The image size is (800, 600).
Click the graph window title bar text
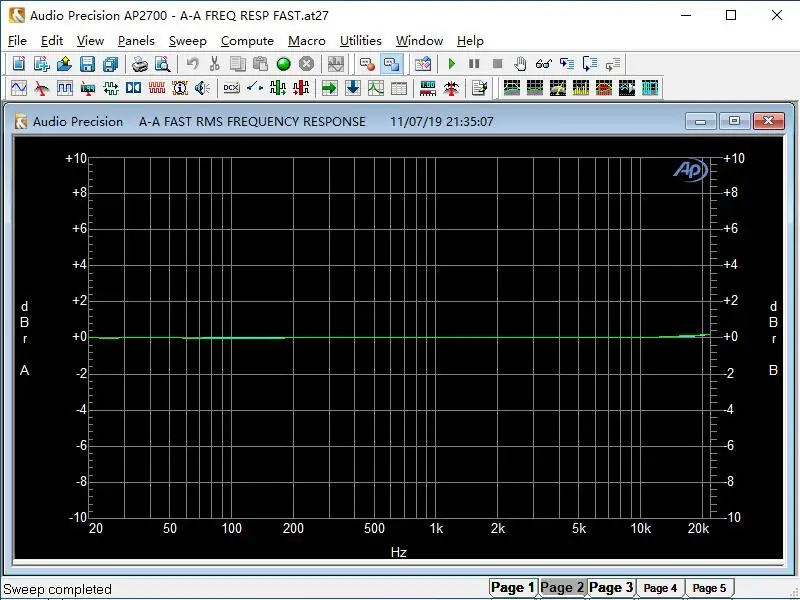[263, 121]
